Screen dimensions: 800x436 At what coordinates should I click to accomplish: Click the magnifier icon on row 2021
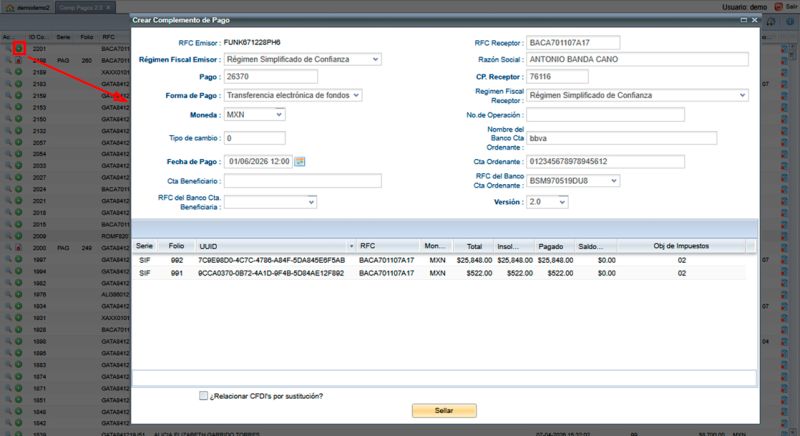click(8, 200)
